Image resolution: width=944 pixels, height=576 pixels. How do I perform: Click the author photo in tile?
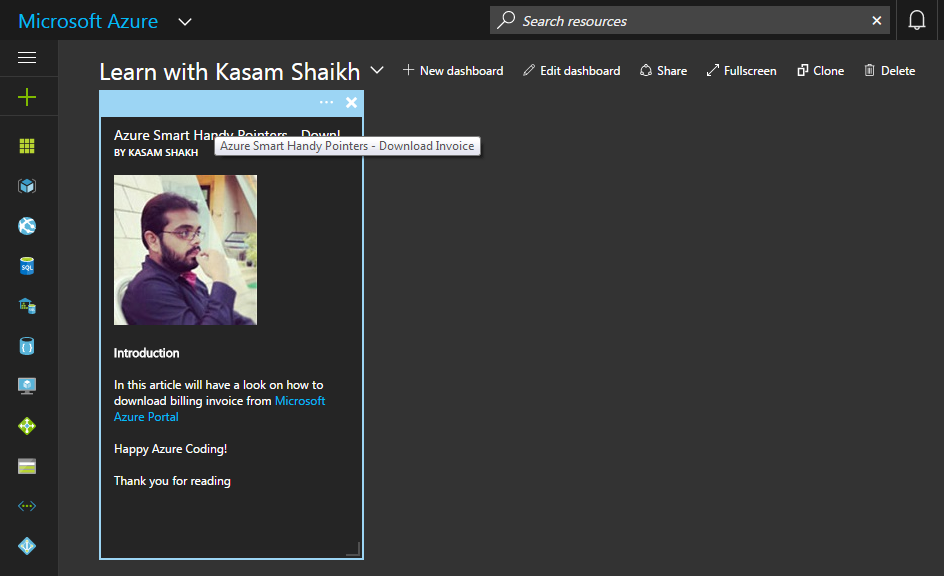(185, 250)
